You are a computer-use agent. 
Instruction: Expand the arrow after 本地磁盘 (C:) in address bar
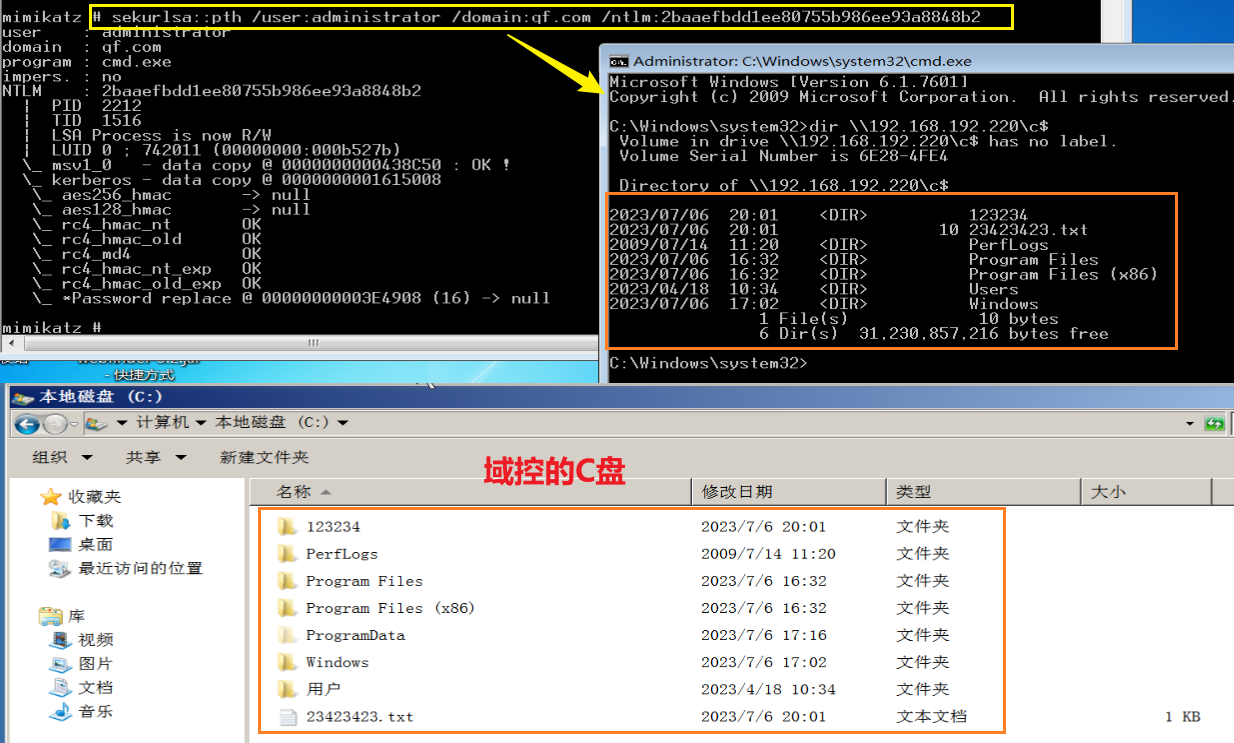pyautogui.click(x=343, y=423)
